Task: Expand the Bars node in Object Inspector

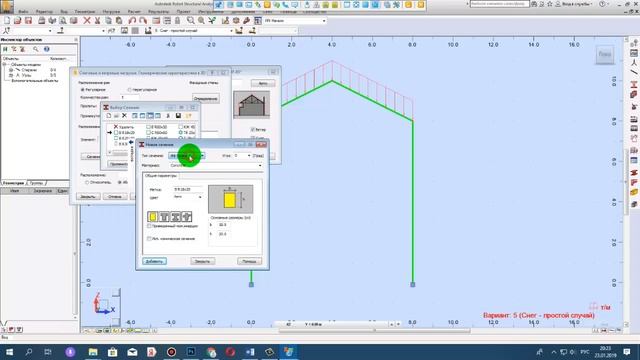Action: pos(11,70)
